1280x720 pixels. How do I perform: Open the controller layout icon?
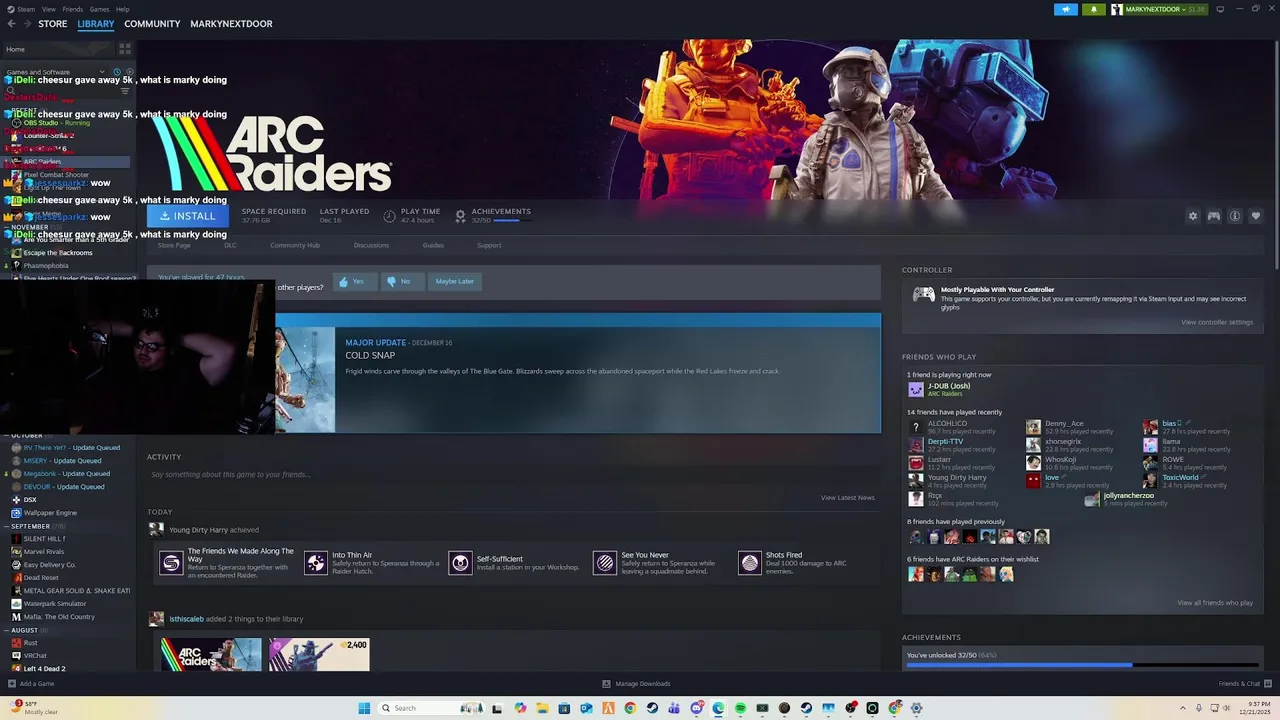point(1213,216)
